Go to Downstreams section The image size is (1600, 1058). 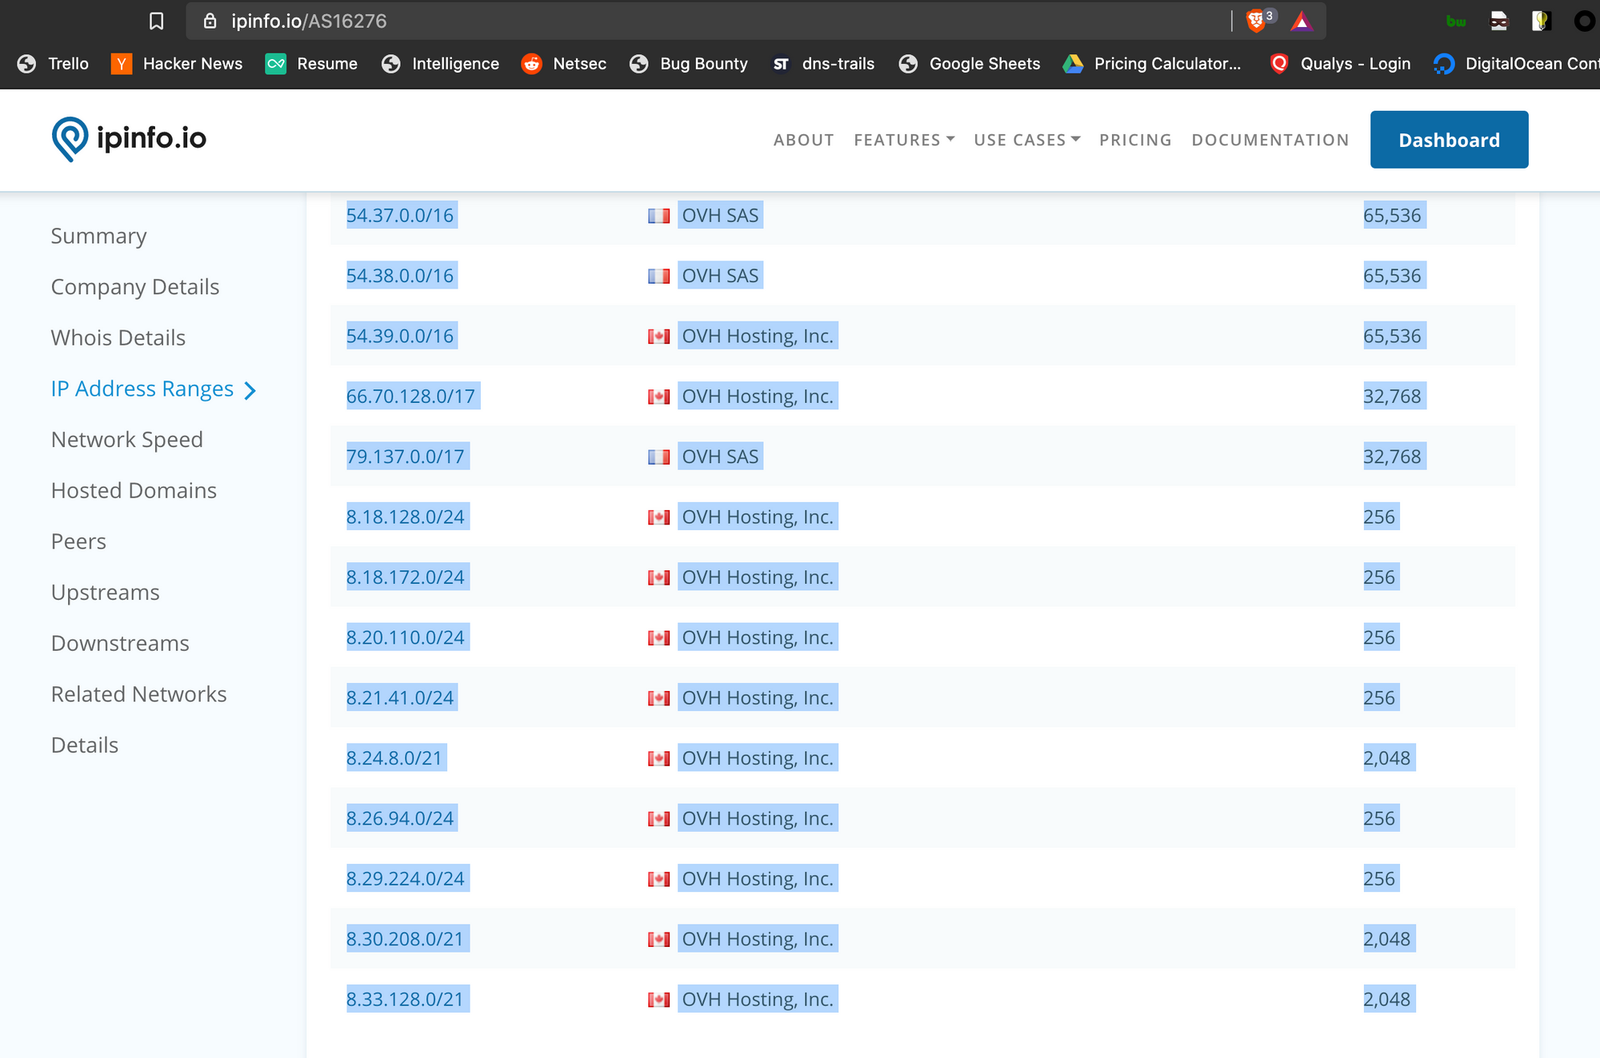[x=120, y=644]
